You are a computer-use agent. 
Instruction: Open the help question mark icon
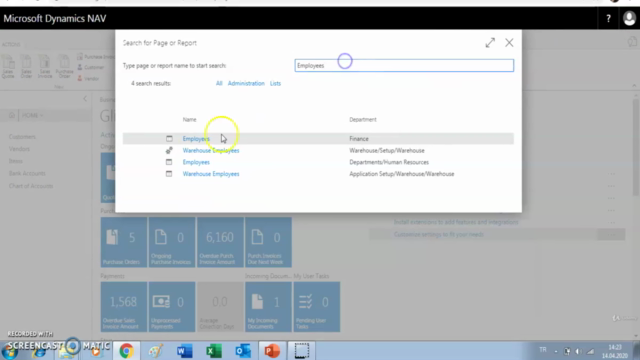[x=608, y=18]
